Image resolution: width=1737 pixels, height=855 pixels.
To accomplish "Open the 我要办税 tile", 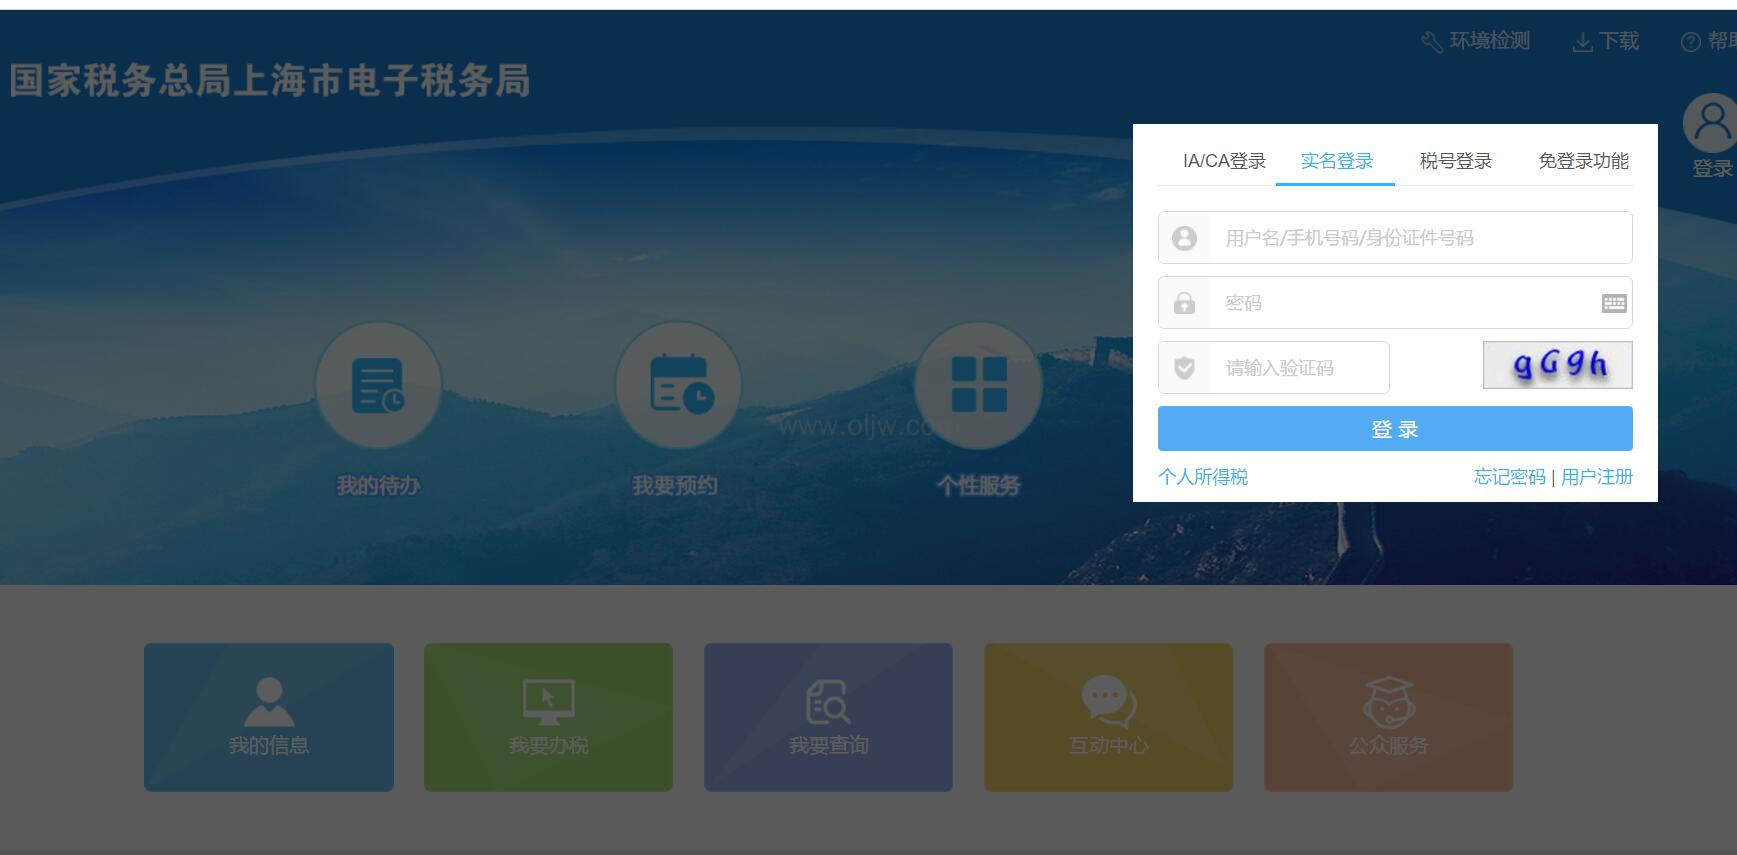I will [x=548, y=717].
